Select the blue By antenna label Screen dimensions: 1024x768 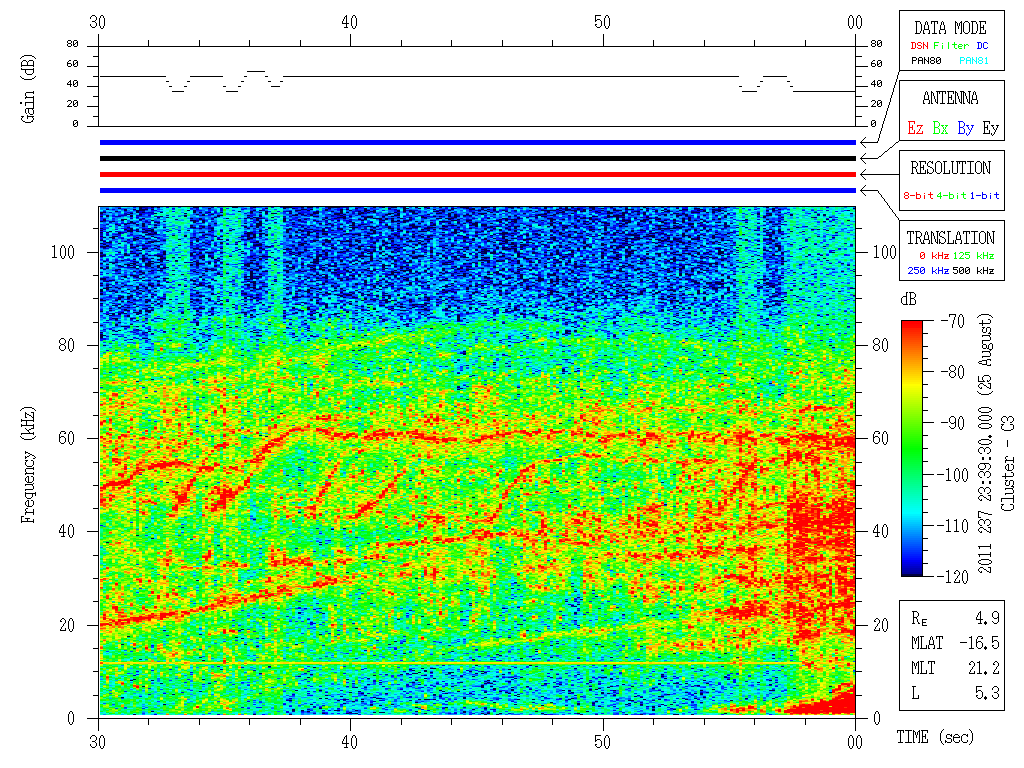tap(965, 128)
